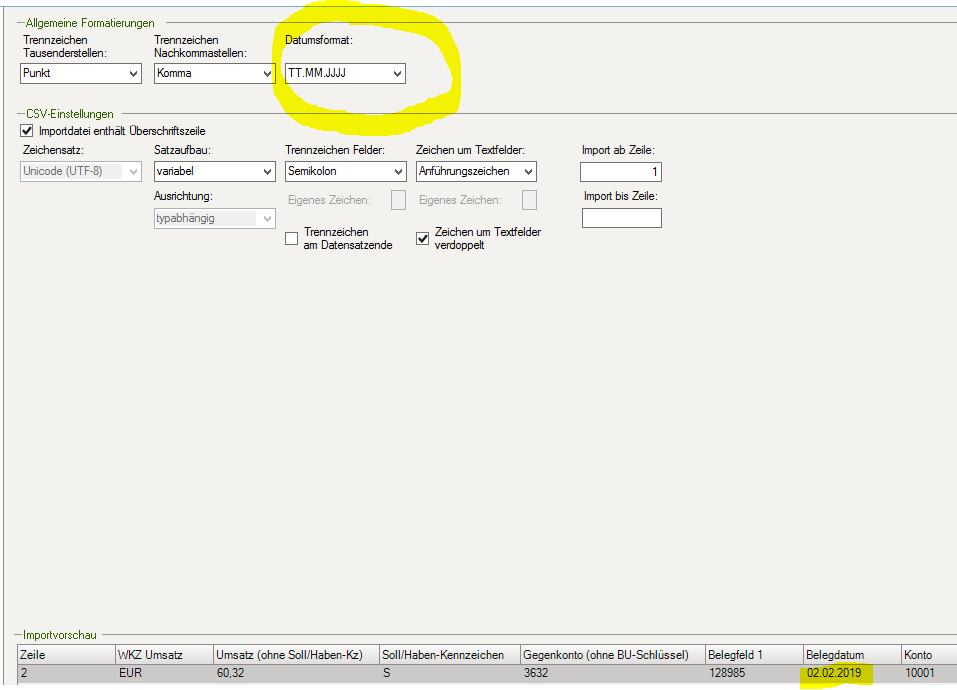This screenshot has height=690, width=957.
Task: Select the 'EUR' cell in the preview row
Action: point(164,674)
